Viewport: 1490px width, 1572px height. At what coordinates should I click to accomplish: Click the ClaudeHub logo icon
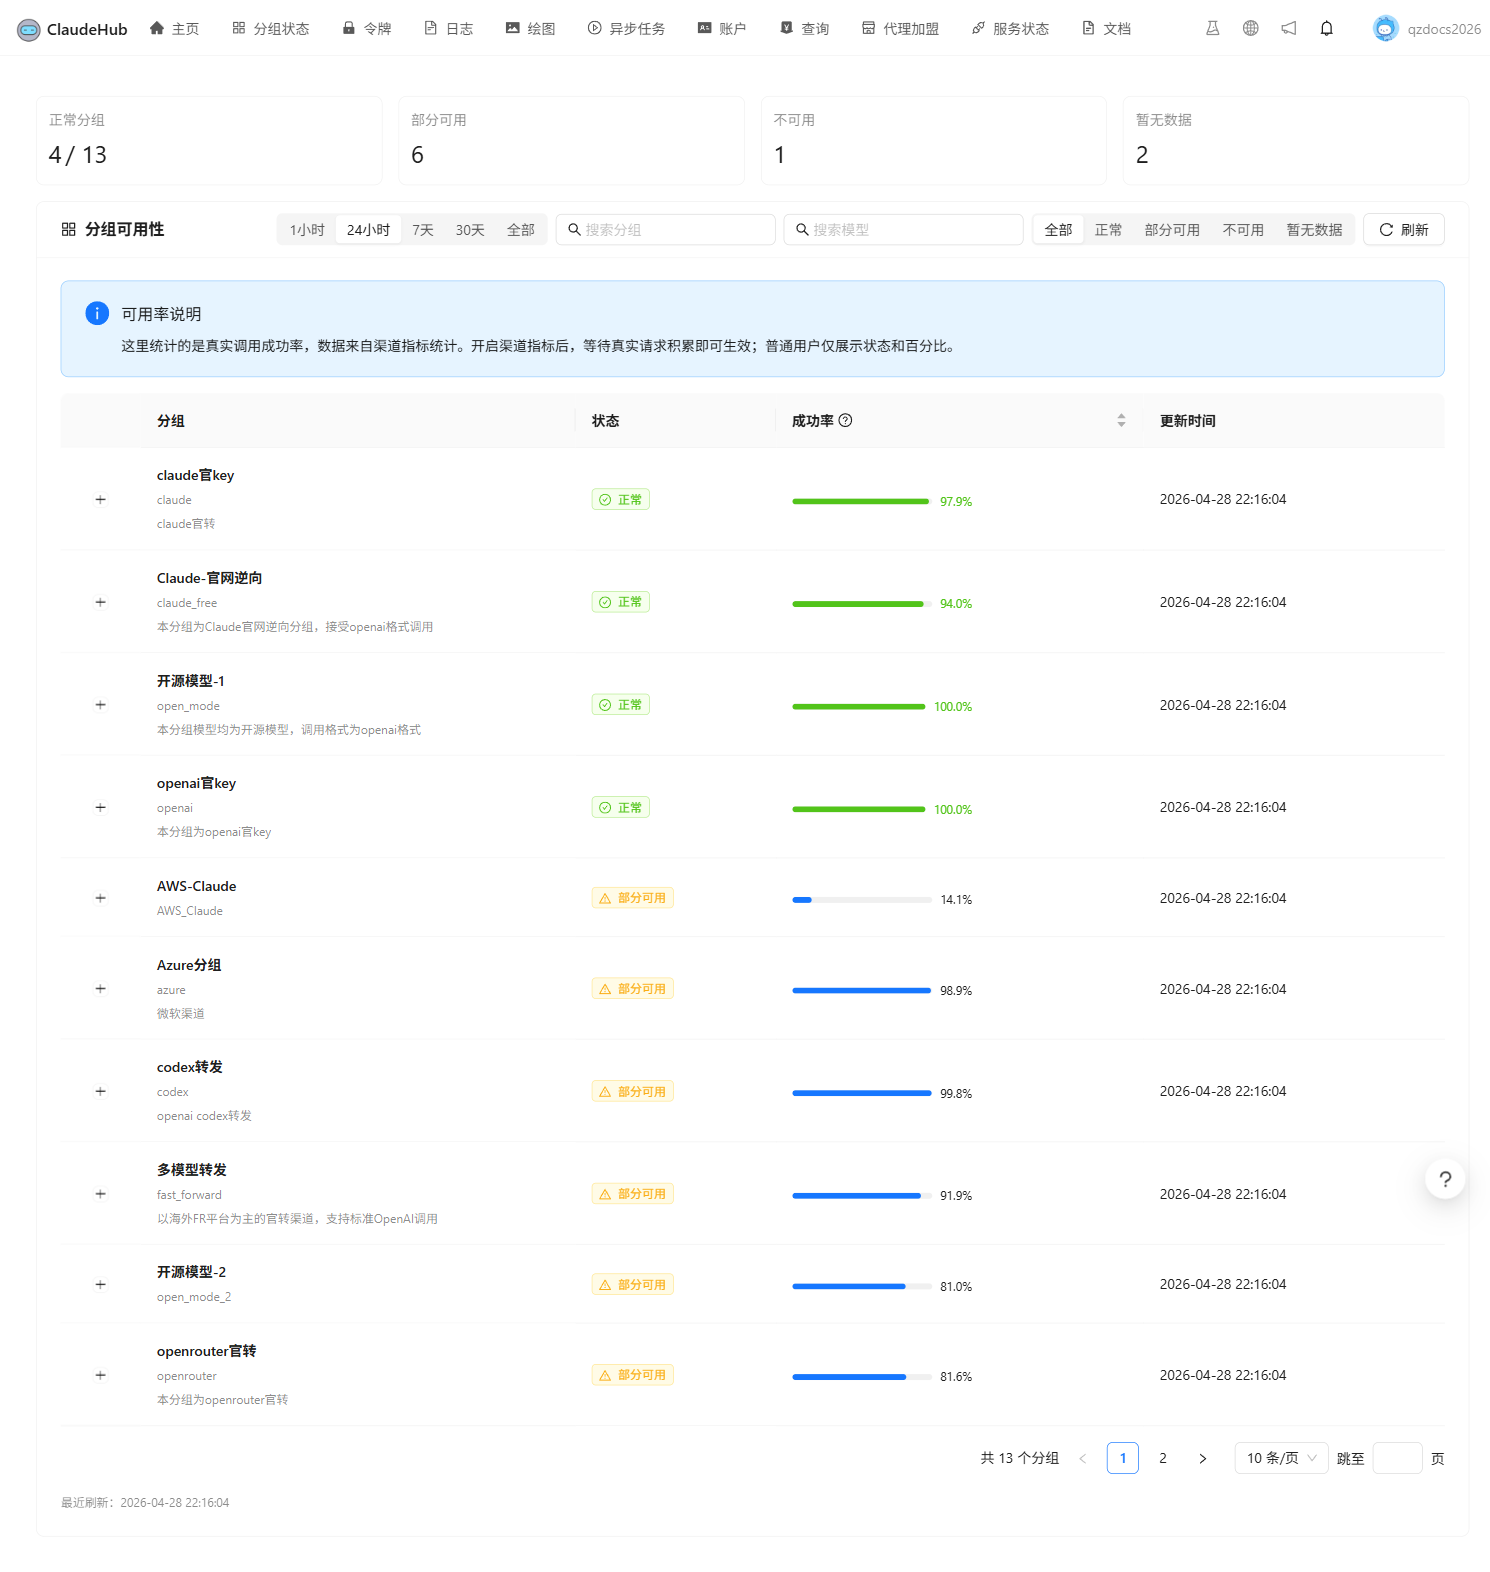(29, 29)
